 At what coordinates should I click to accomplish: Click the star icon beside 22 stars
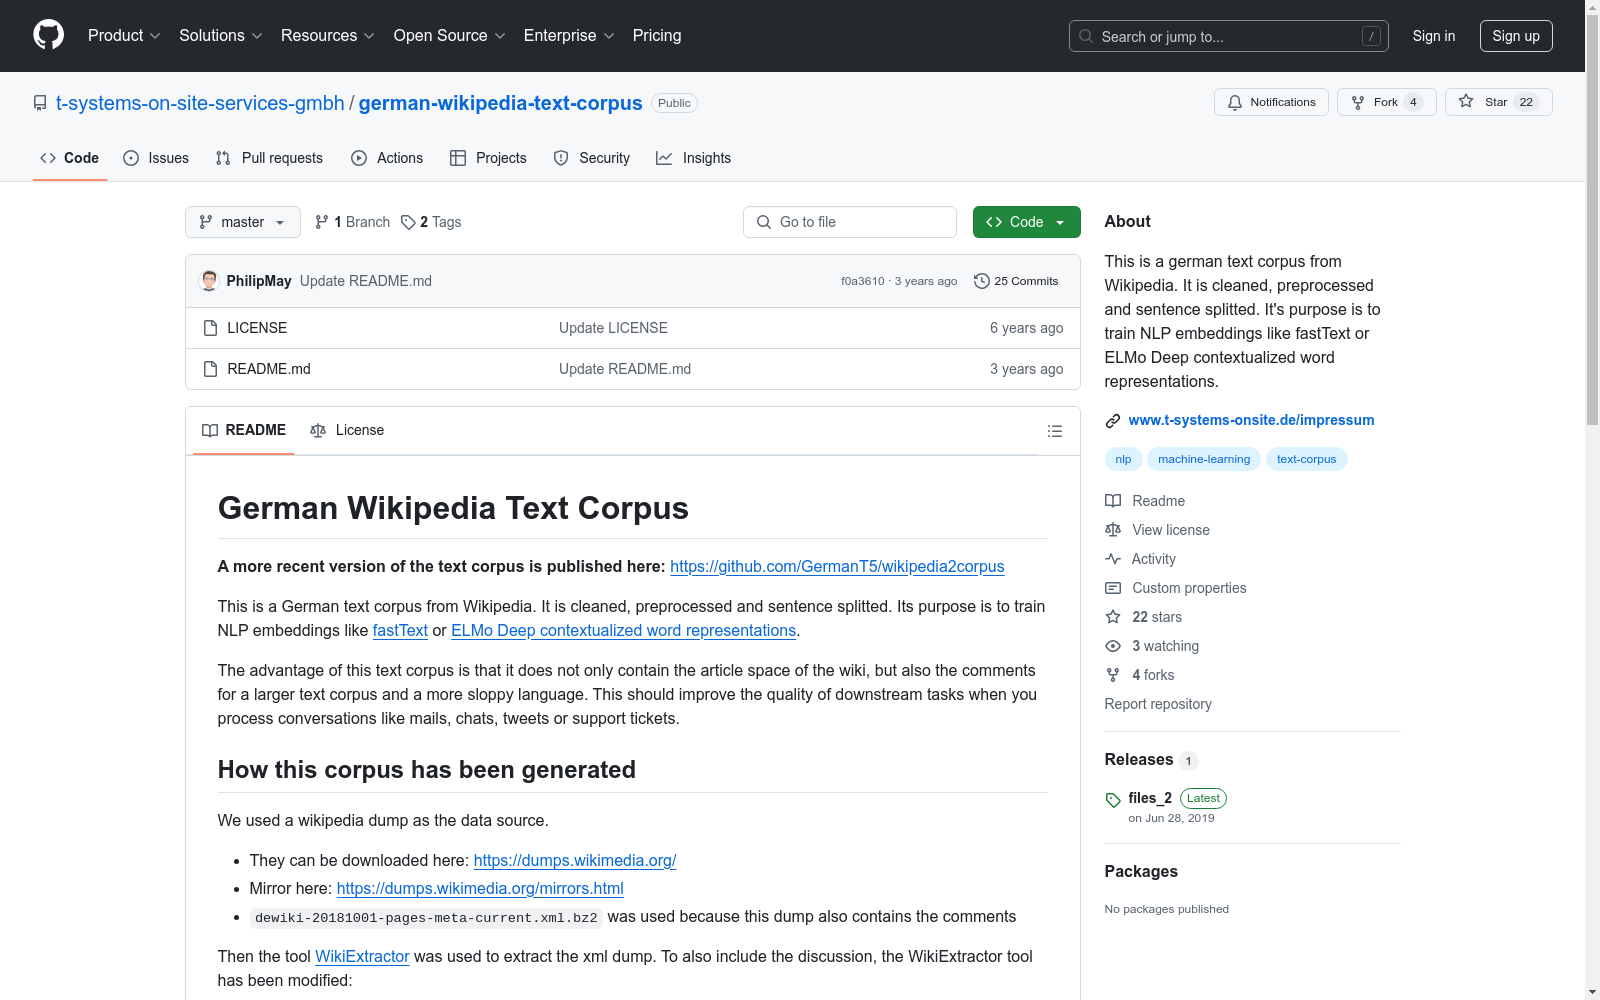click(x=1113, y=617)
